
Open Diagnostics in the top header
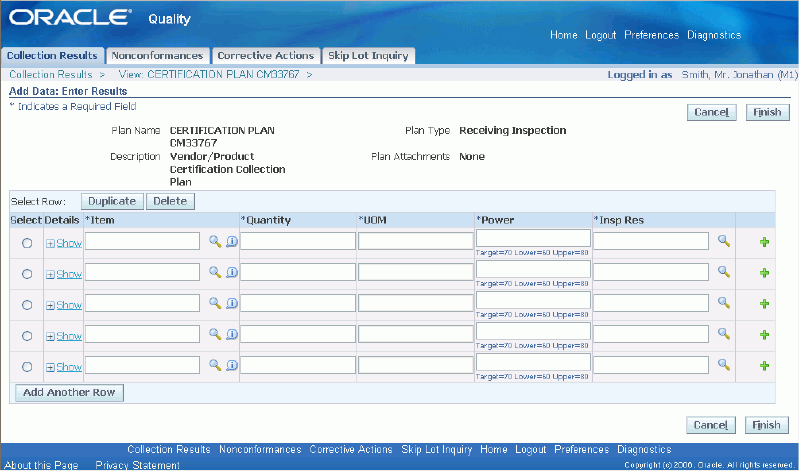point(714,35)
